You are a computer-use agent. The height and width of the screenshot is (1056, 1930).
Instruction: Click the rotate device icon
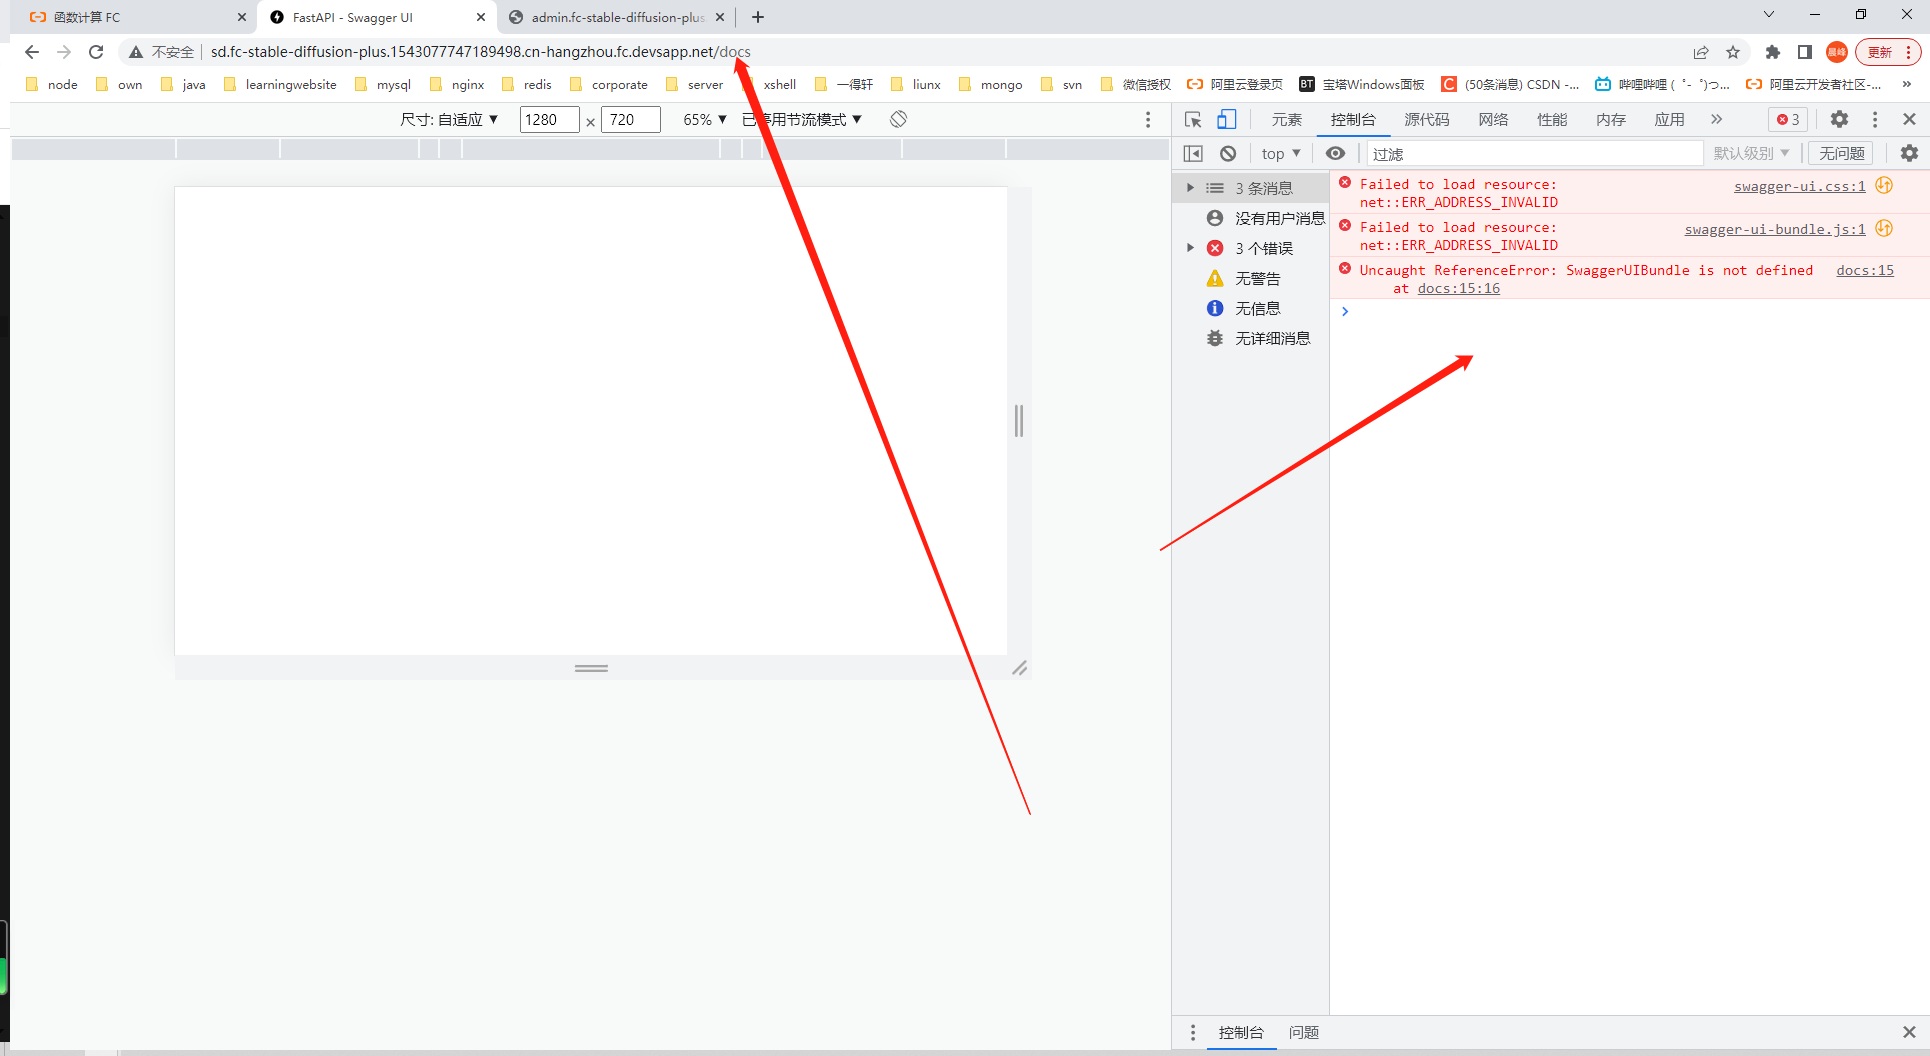(x=899, y=120)
